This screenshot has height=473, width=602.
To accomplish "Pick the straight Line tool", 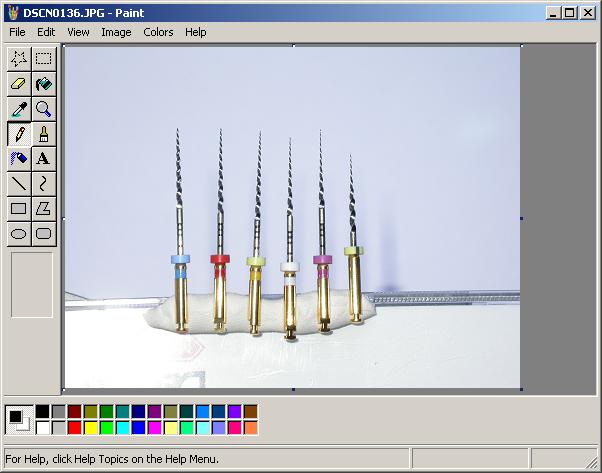I will click(x=19, y=184).
